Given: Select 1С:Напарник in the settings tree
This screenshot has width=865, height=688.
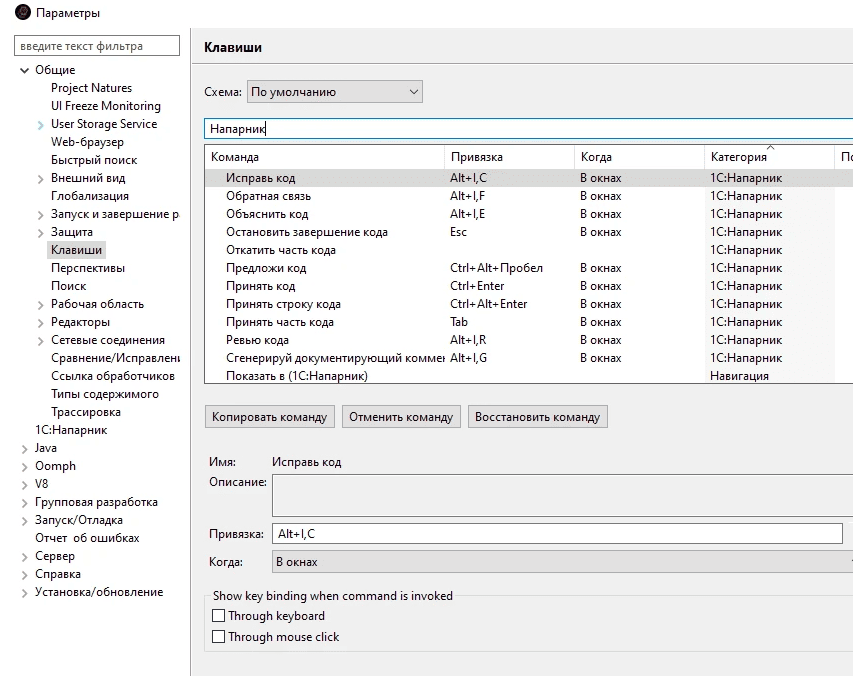Looking at the screenshot, I should coord(71,430).
